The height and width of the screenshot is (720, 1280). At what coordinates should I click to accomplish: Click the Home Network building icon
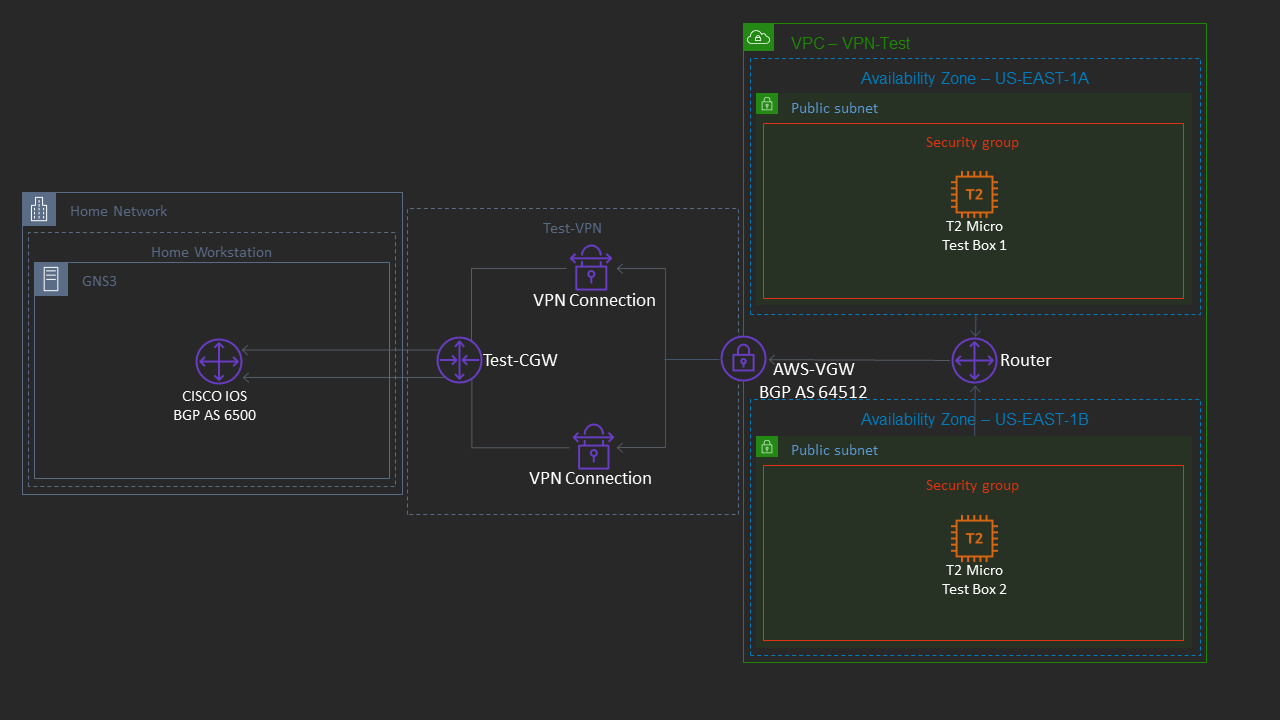38,208
